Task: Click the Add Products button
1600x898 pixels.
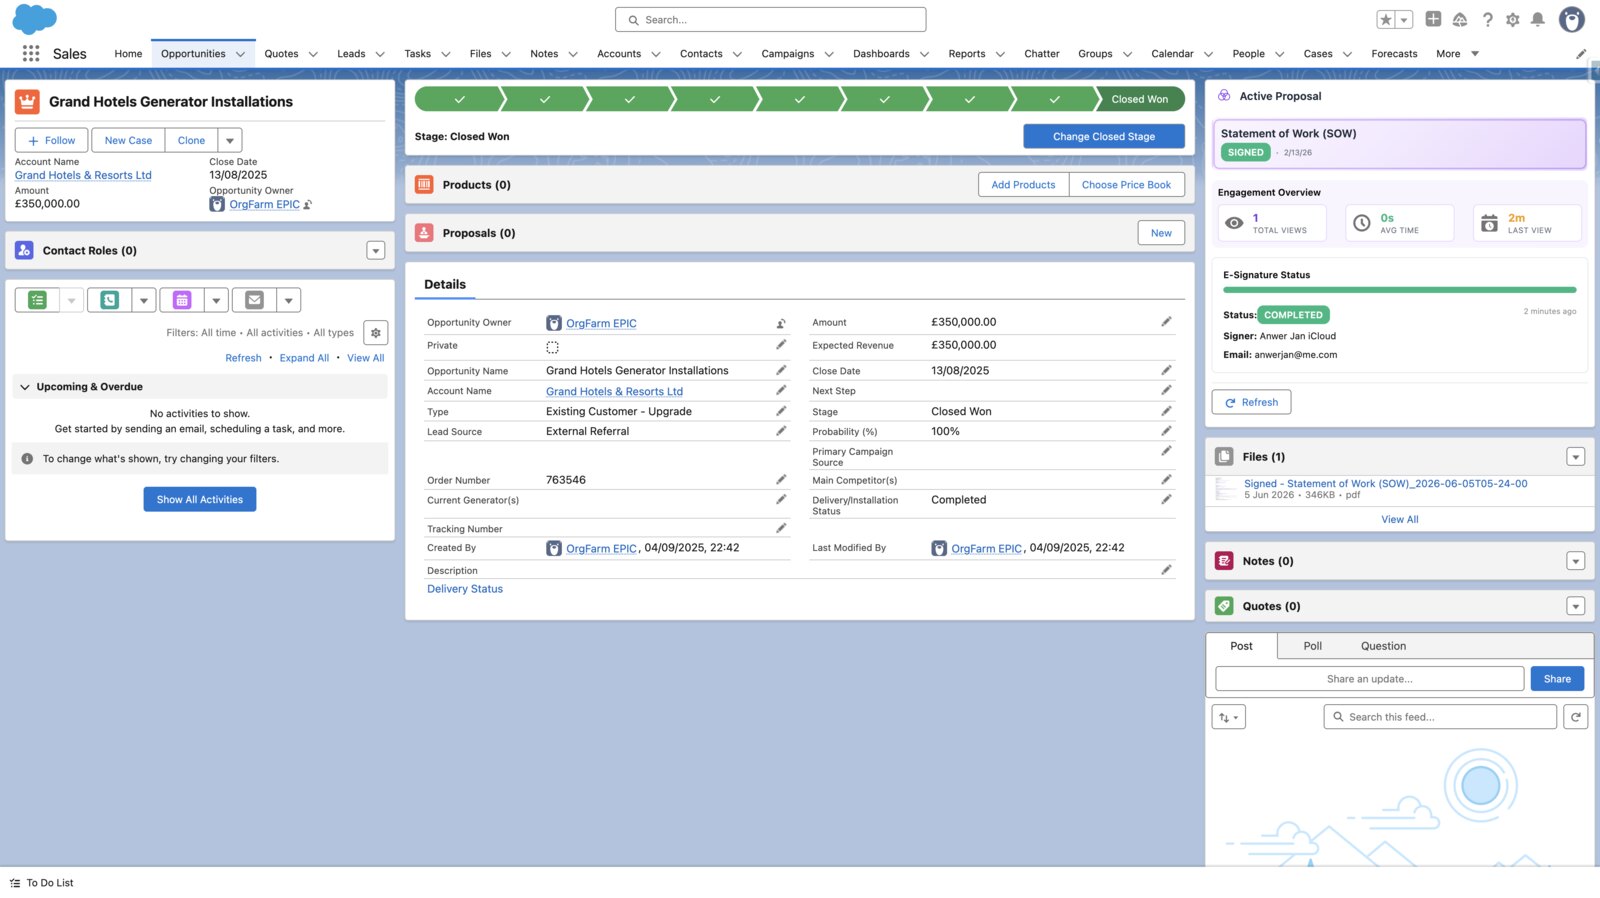Action: [x=1023, y=185]
